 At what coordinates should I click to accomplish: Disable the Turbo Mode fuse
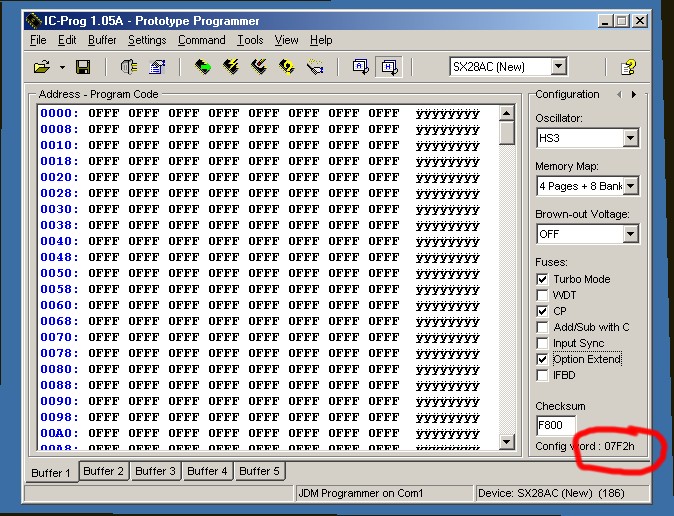coord(542,279)
